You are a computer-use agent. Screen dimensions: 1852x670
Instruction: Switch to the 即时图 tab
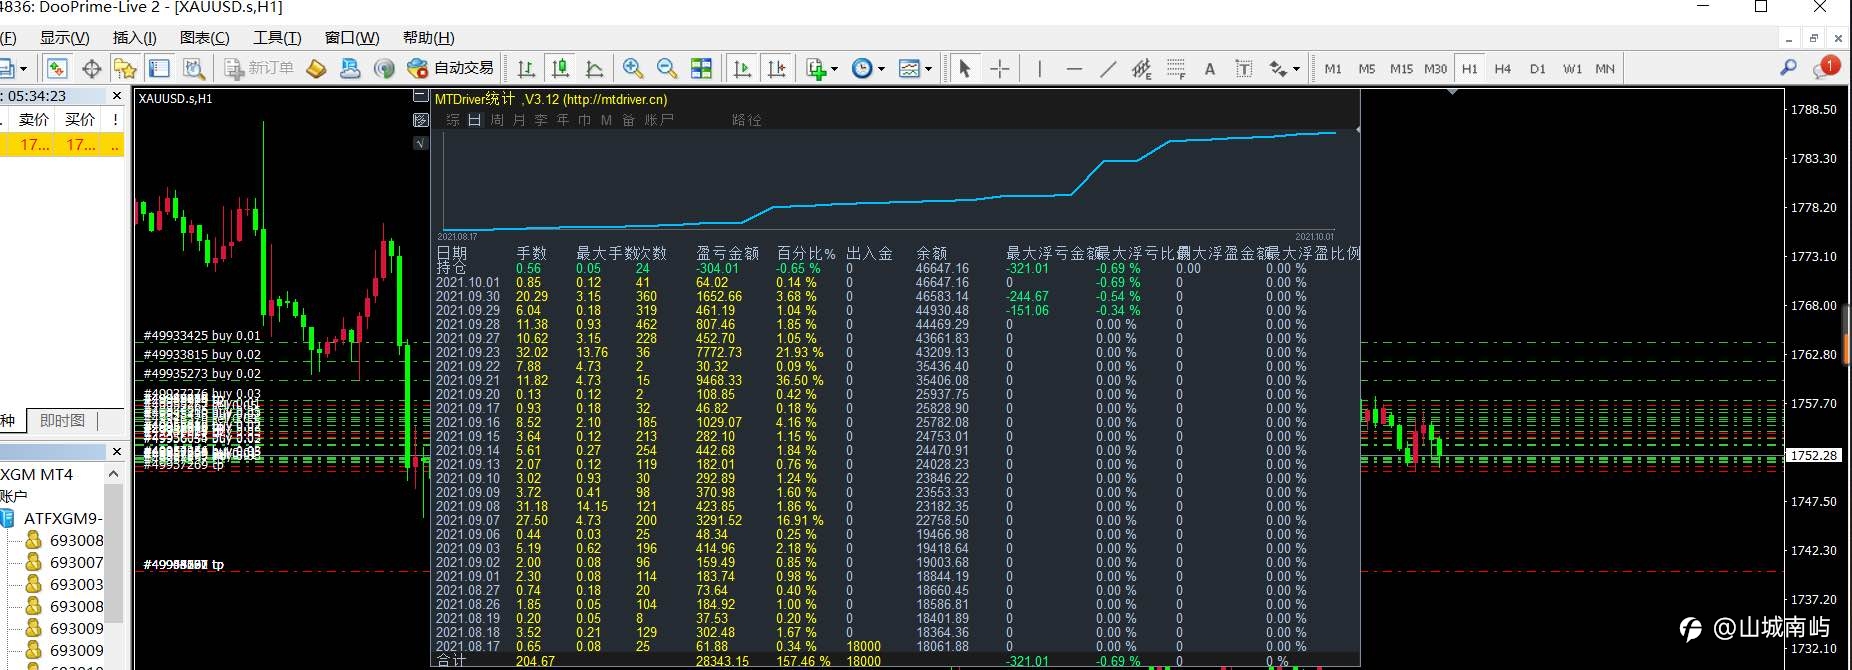coord(62,421)
